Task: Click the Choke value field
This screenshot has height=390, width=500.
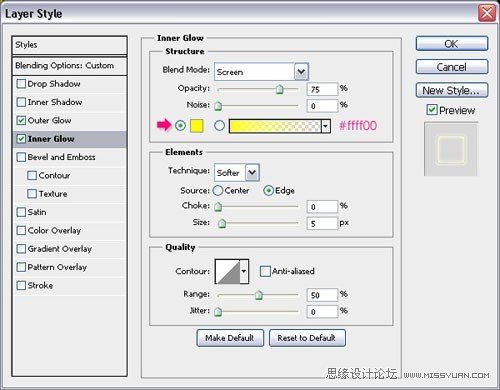Action: (322, 207)
